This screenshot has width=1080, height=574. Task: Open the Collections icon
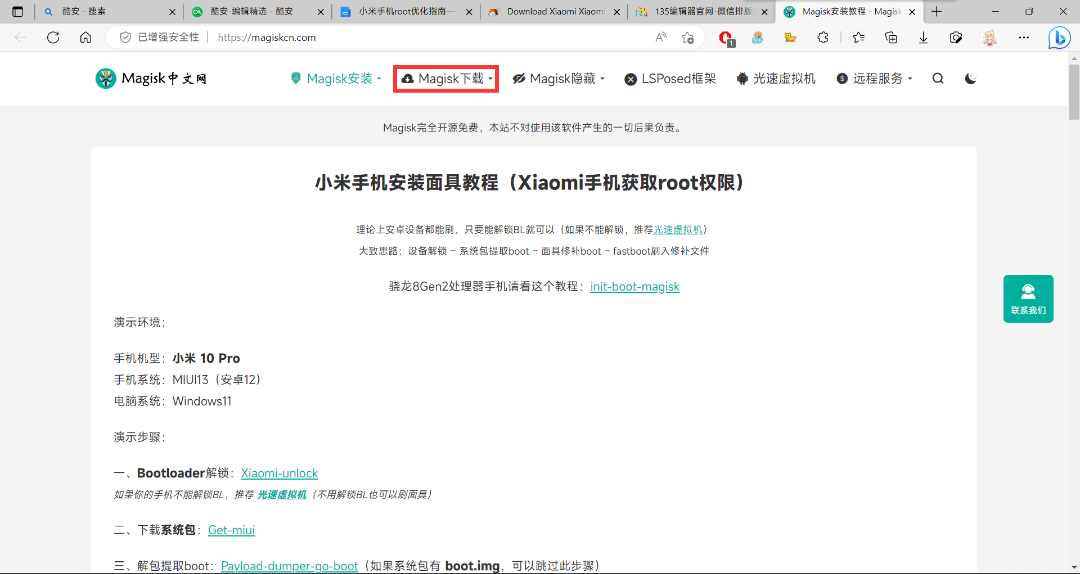891,38
